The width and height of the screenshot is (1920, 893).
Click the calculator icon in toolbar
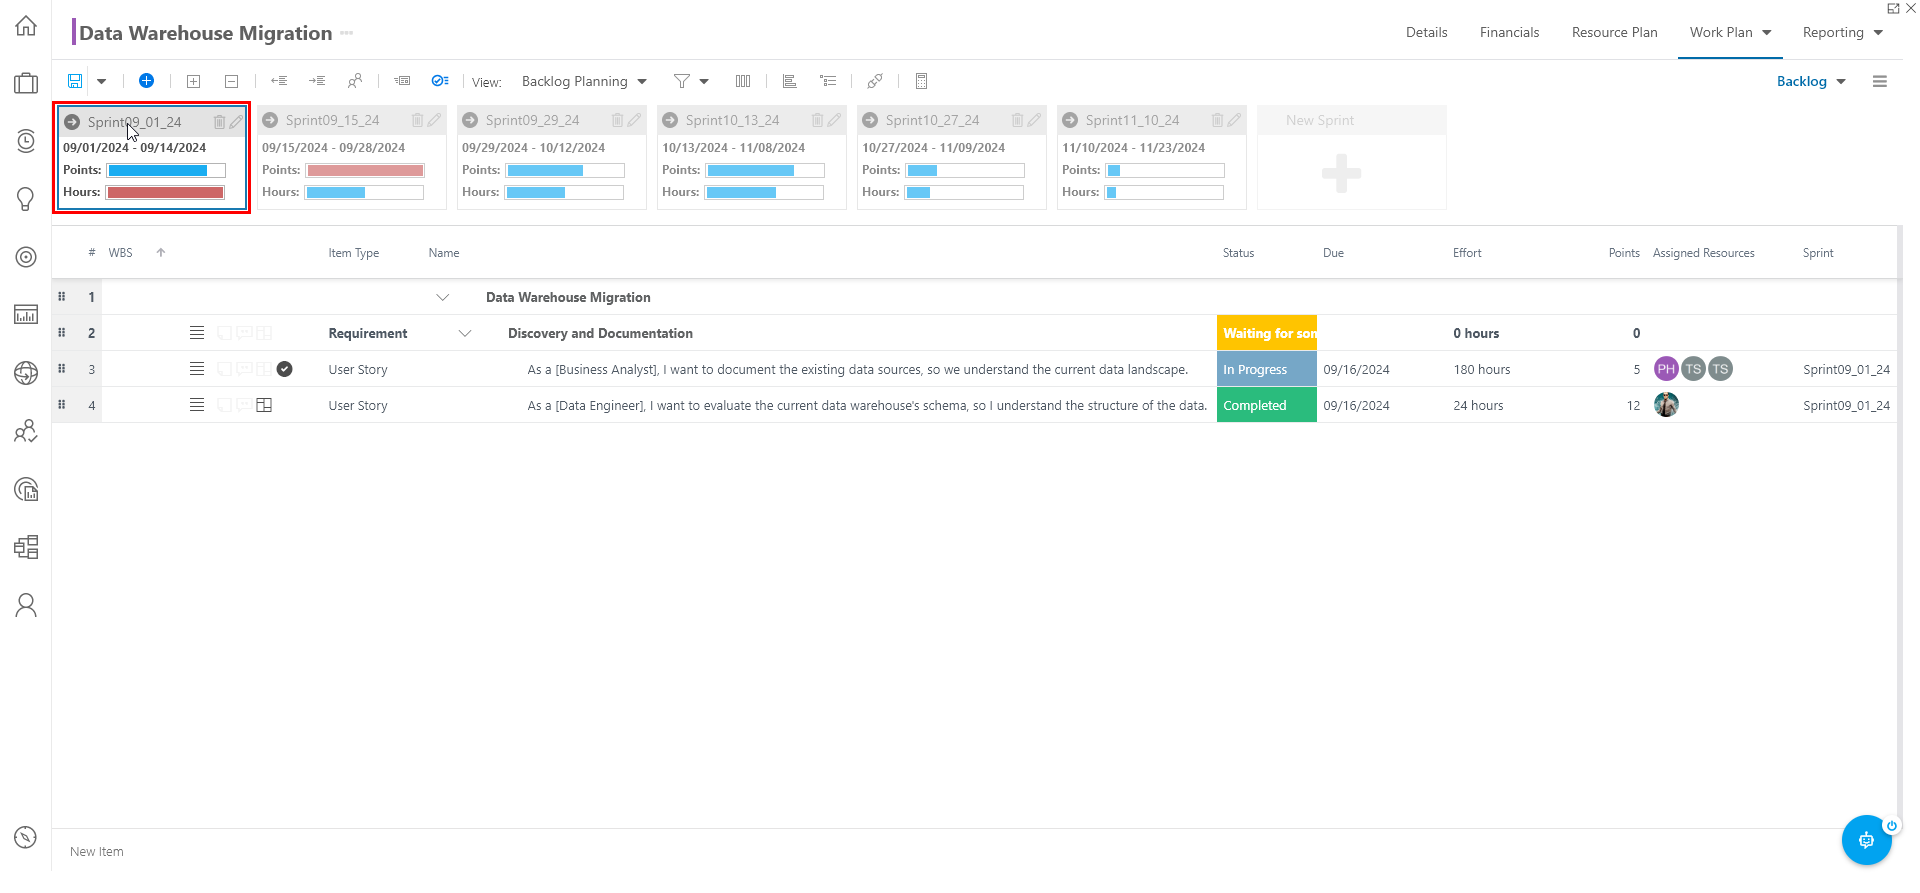coord(922,81)
